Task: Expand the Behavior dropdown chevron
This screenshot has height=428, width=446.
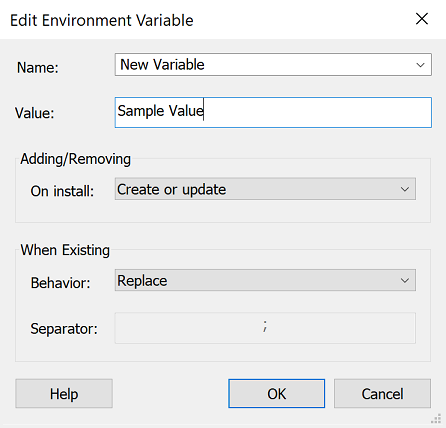Action: click(x=405, y=280)
